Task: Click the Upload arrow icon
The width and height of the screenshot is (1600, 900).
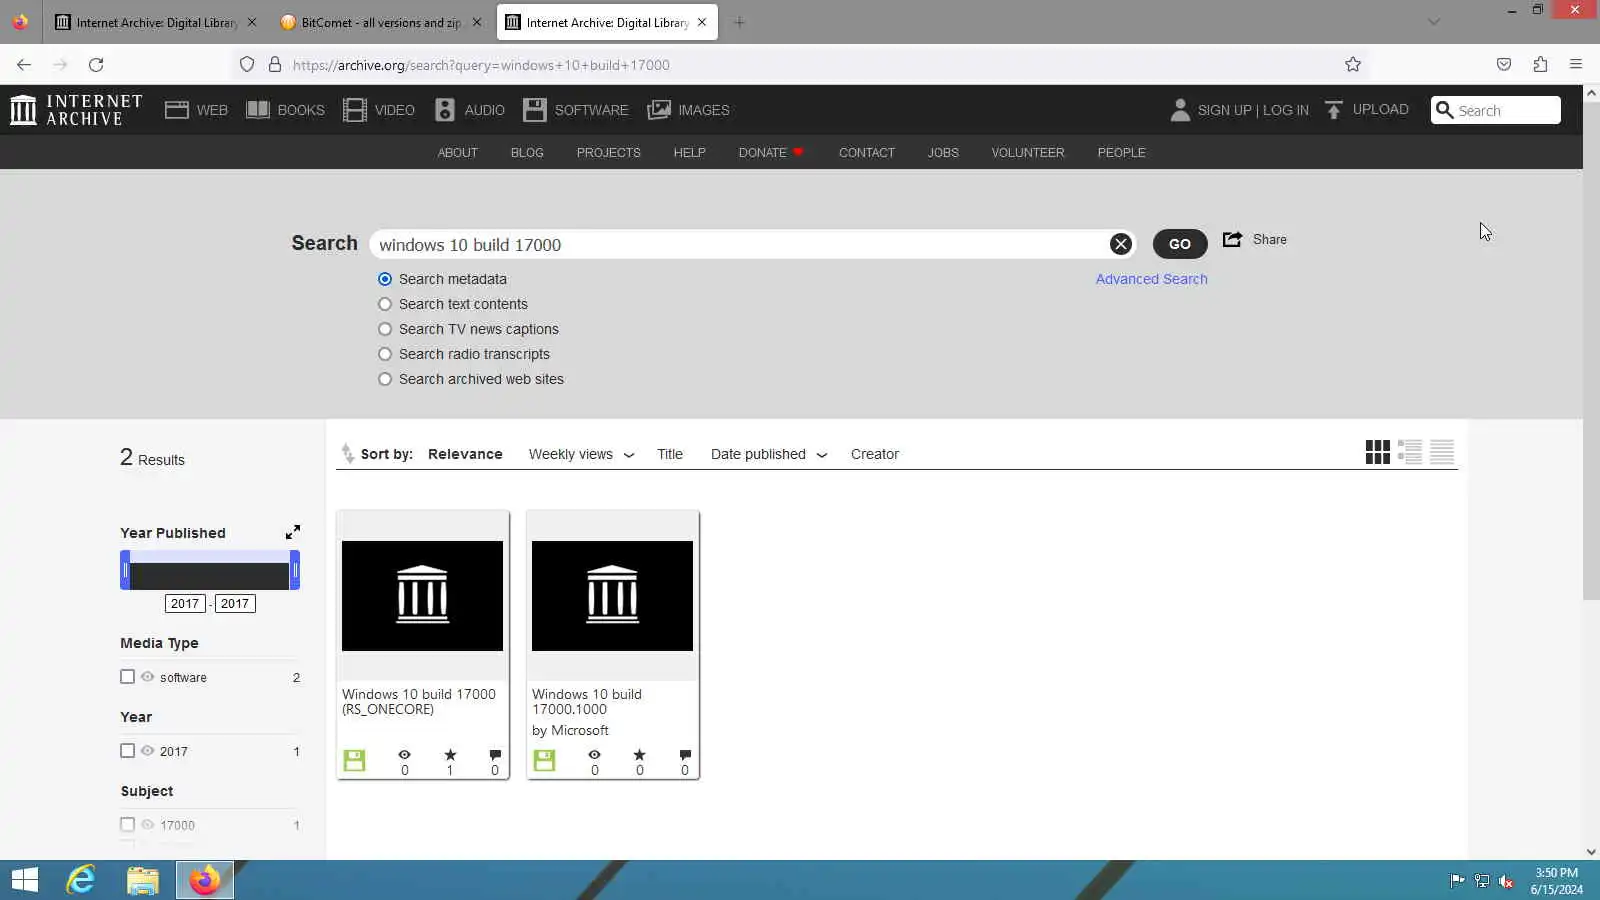Action: [x=1334, y=110]
